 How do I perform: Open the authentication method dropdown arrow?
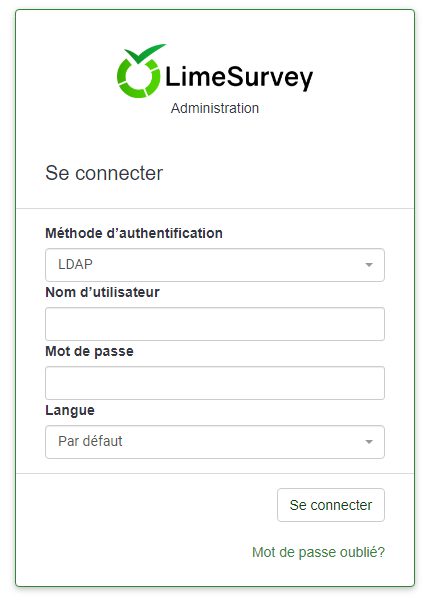[x=369, y=265]
